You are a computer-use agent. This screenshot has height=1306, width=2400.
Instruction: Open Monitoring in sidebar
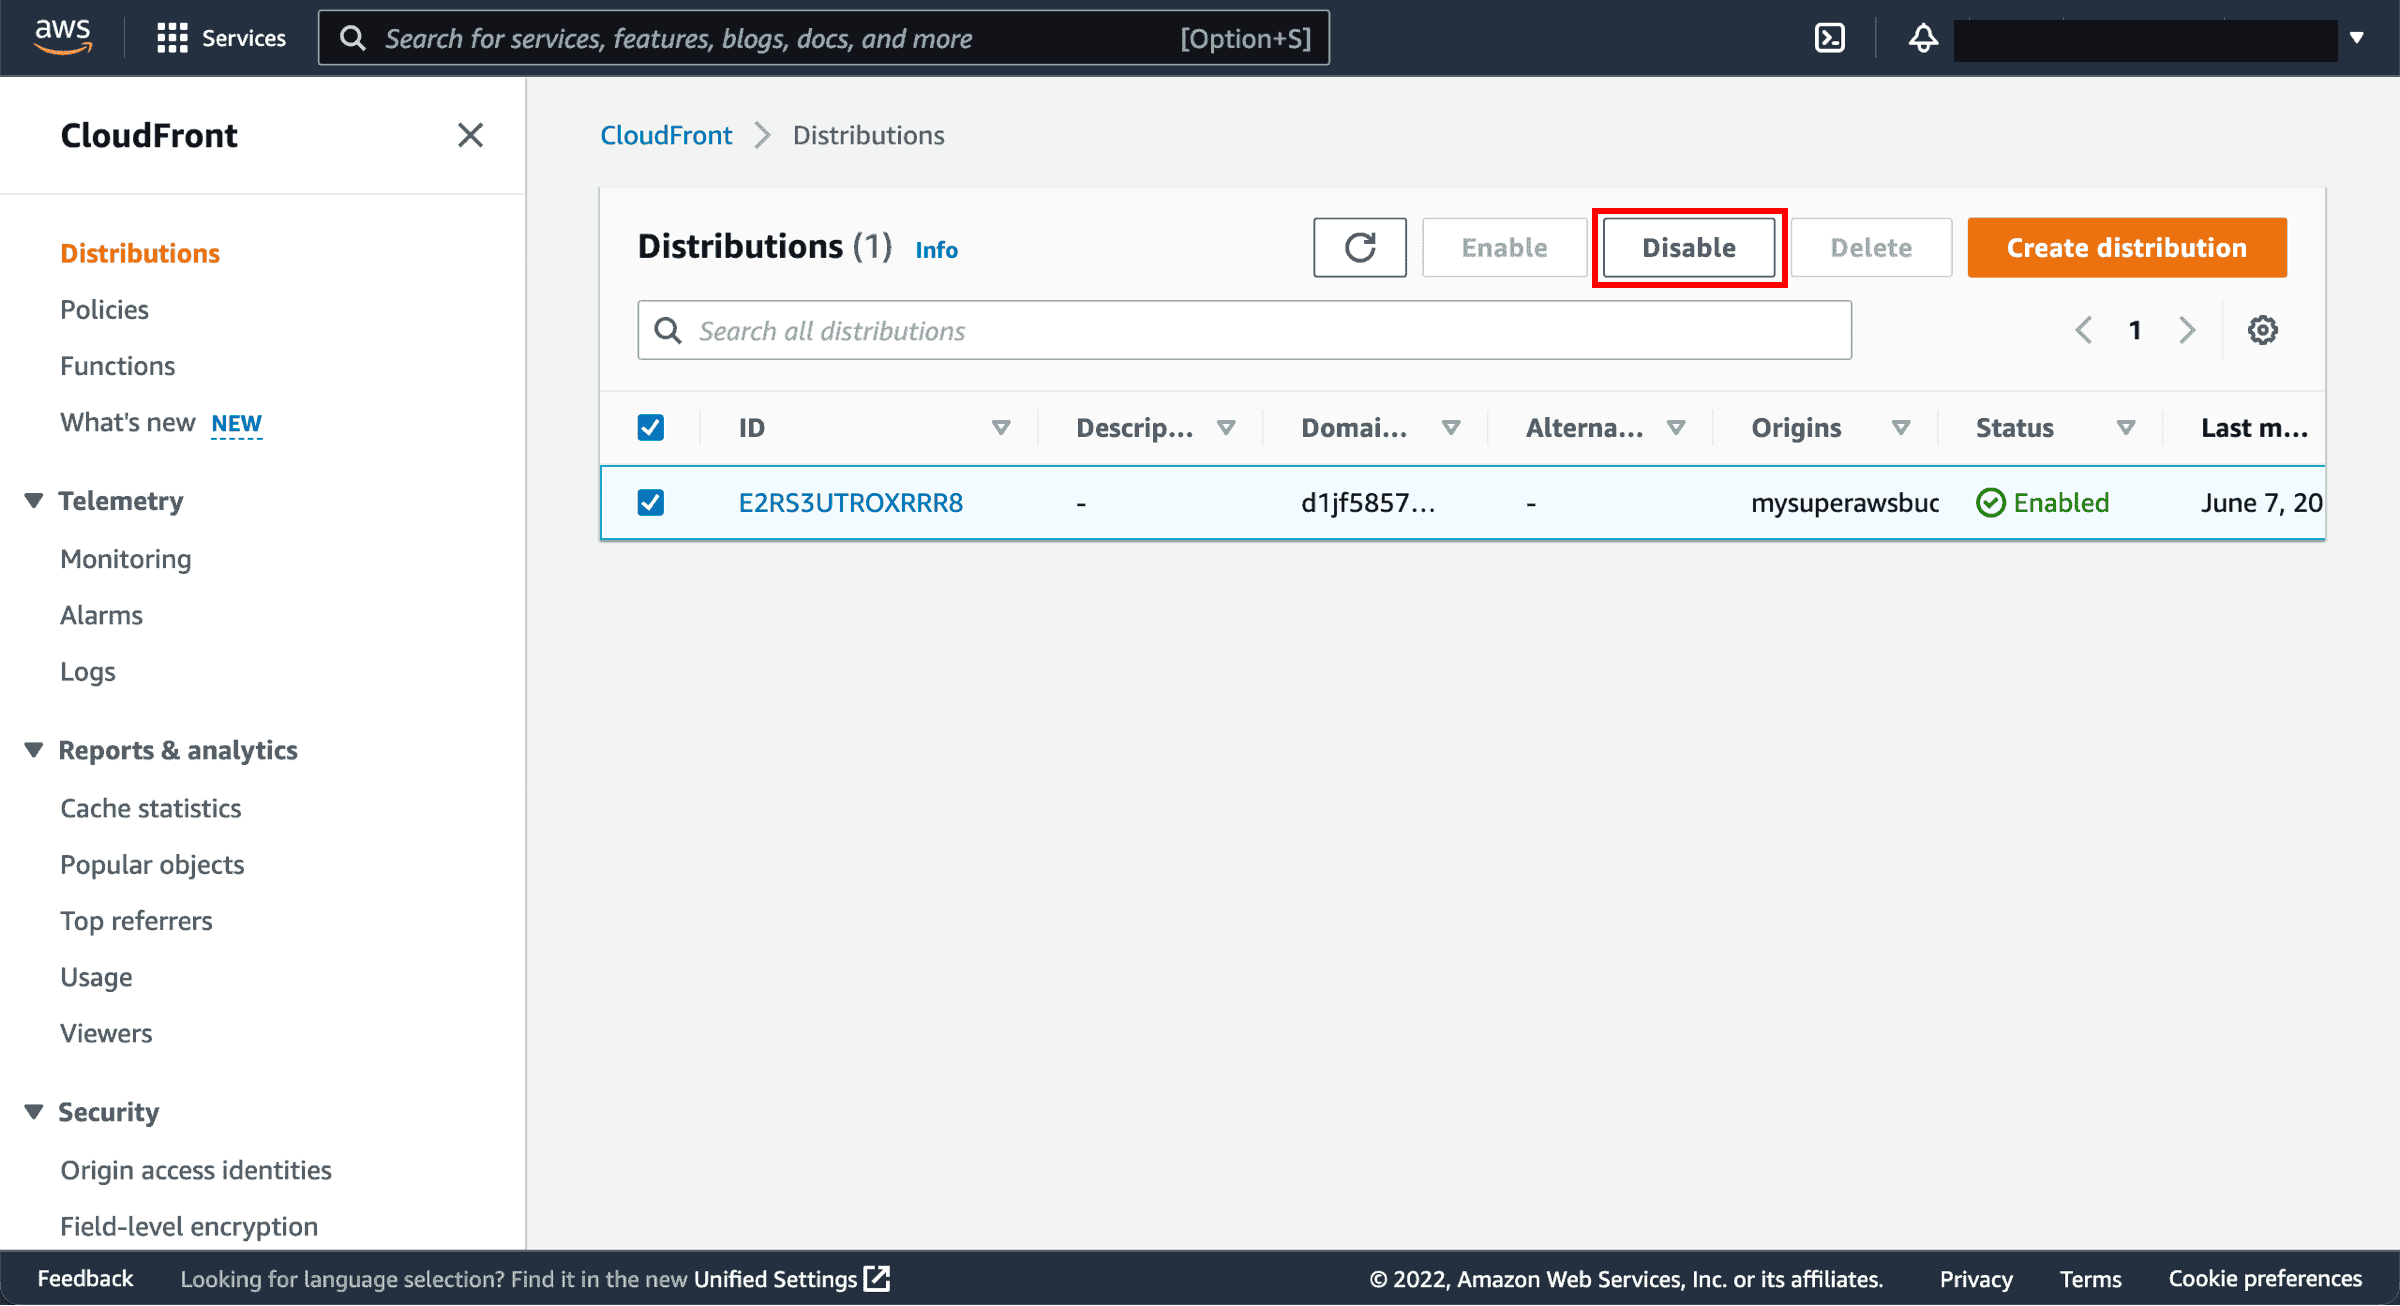[x=125, y=559]
